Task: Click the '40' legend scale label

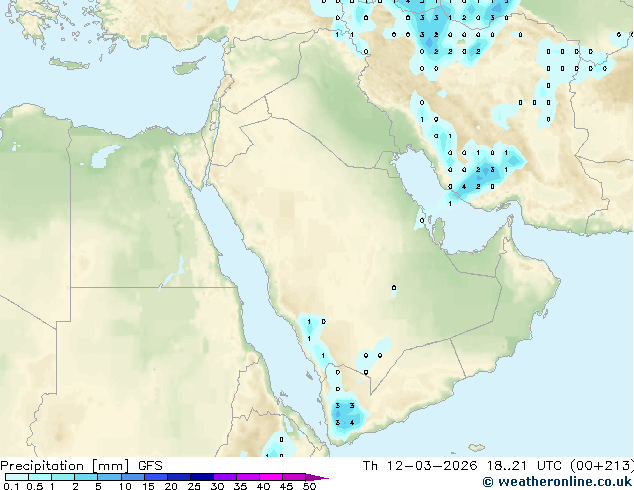Action: coord(263,486)
